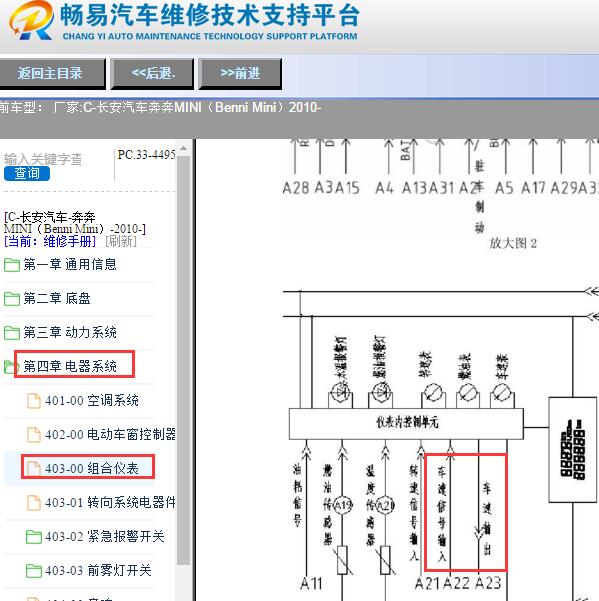This screenshot has height=601, width=599.
Task: Open section 403-00 组合仪表
Action: pyautogui.click(x=92, y=468)
